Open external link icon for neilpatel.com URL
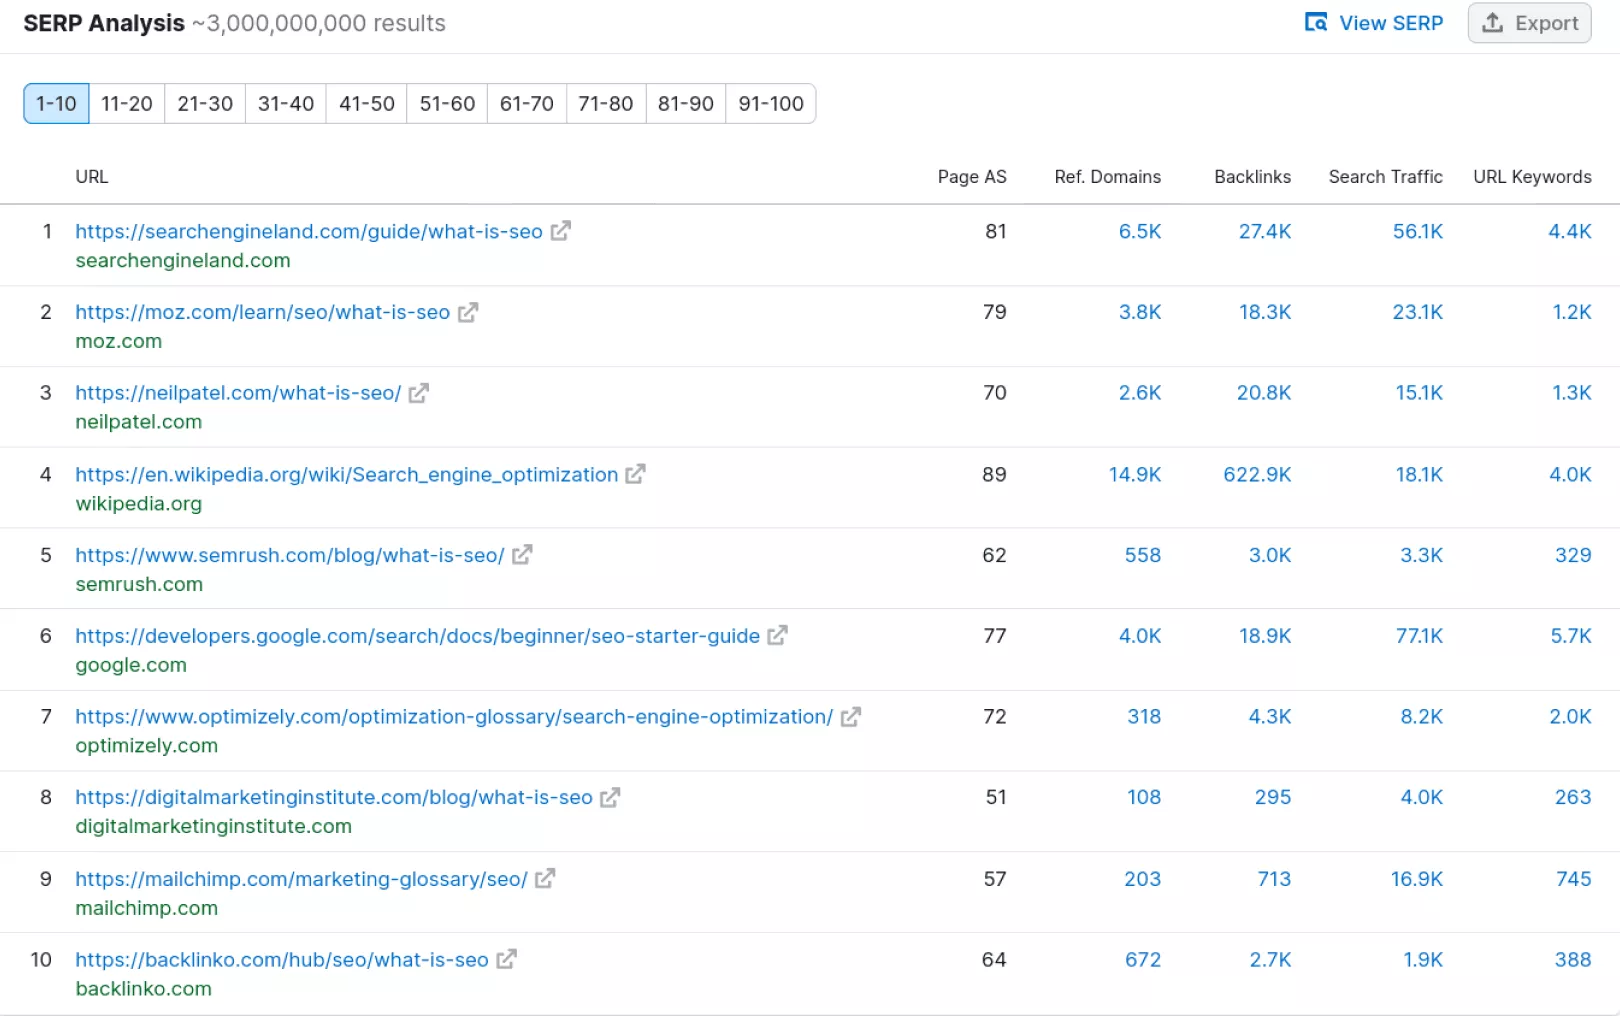The height and width of the screenshot is (1016, 1620). pyautogui.click(x=419, y=393)
